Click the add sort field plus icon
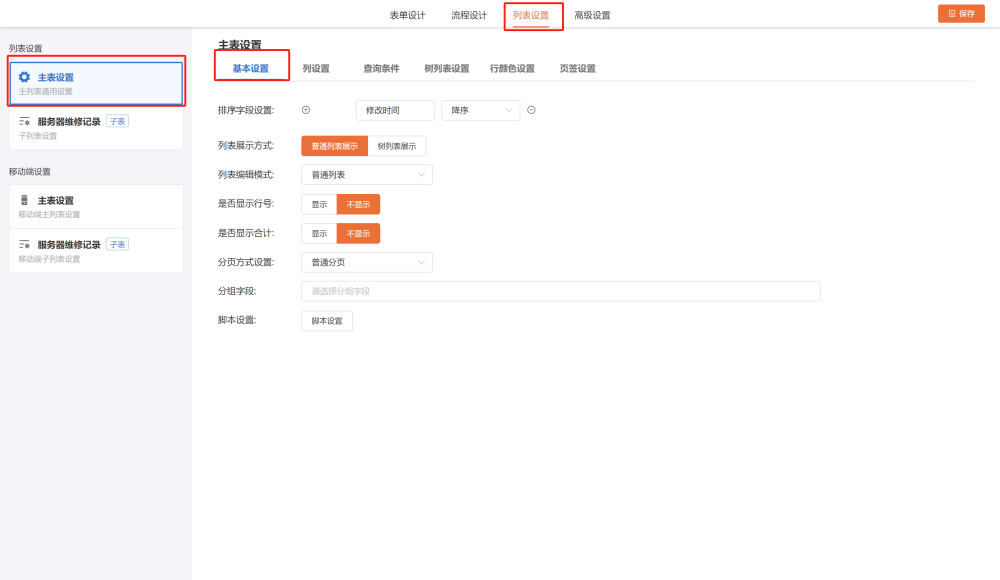 306,110
